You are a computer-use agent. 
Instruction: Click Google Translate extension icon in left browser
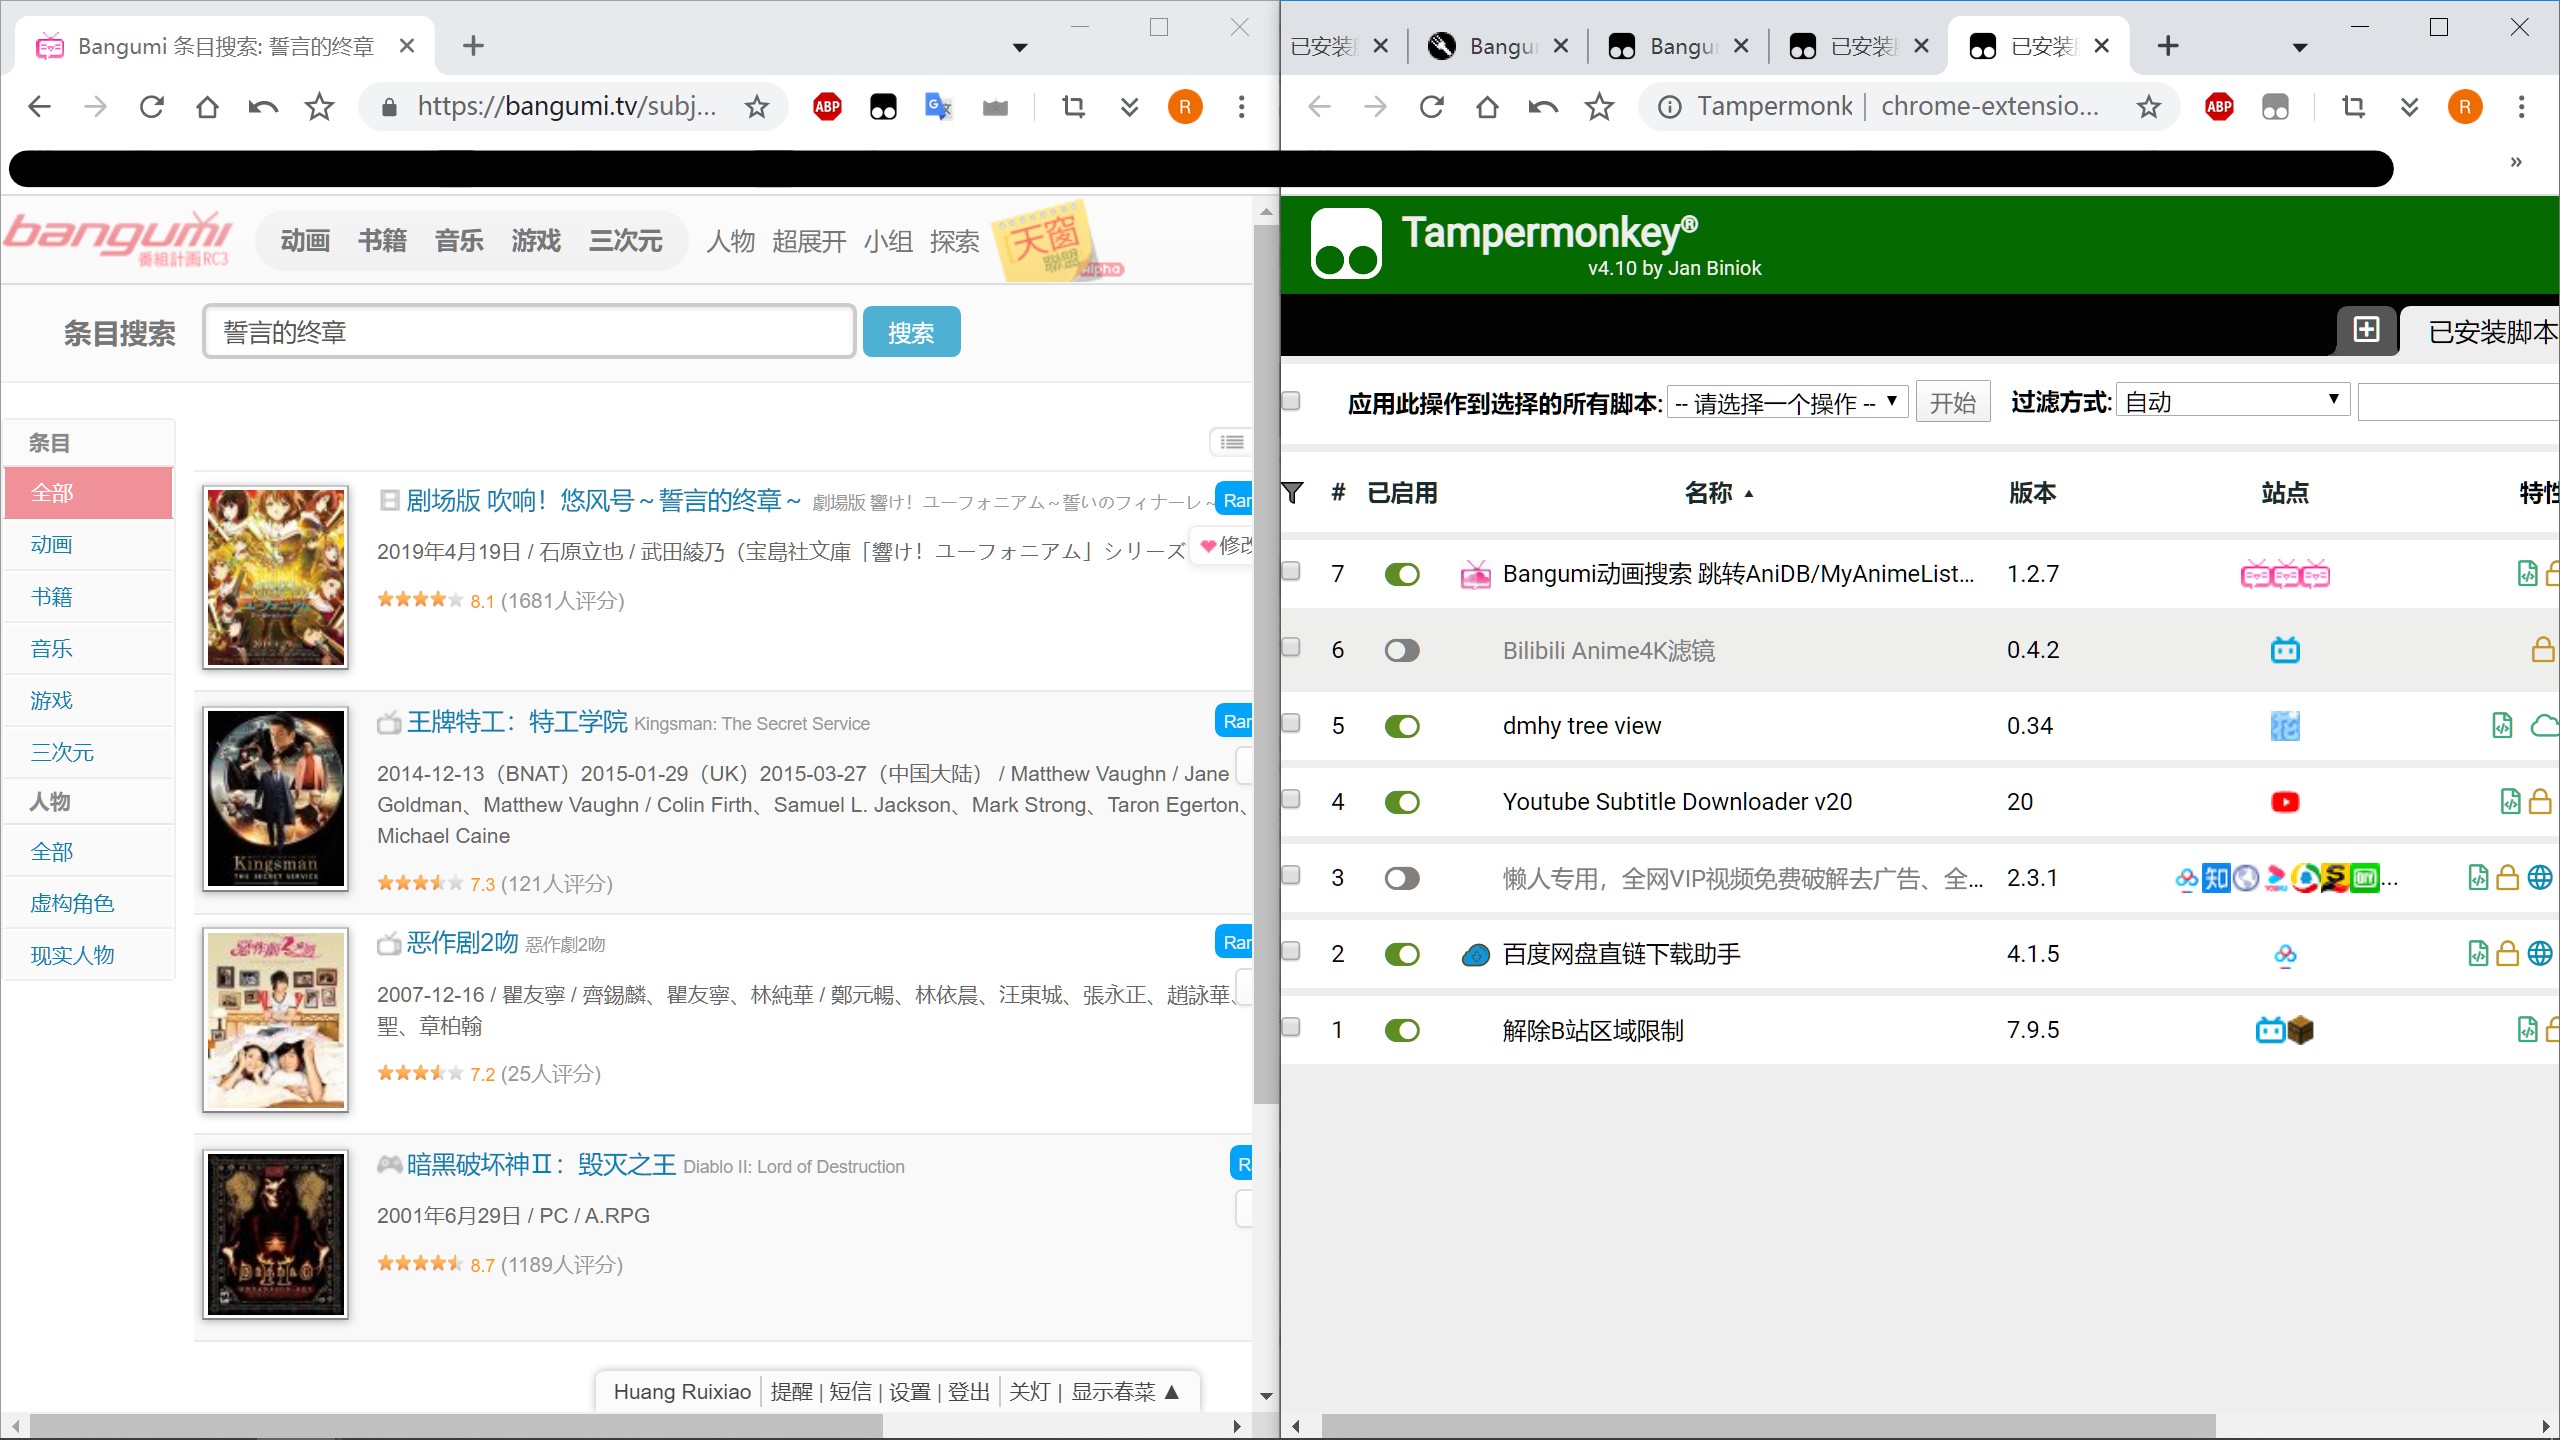[938, 106]
